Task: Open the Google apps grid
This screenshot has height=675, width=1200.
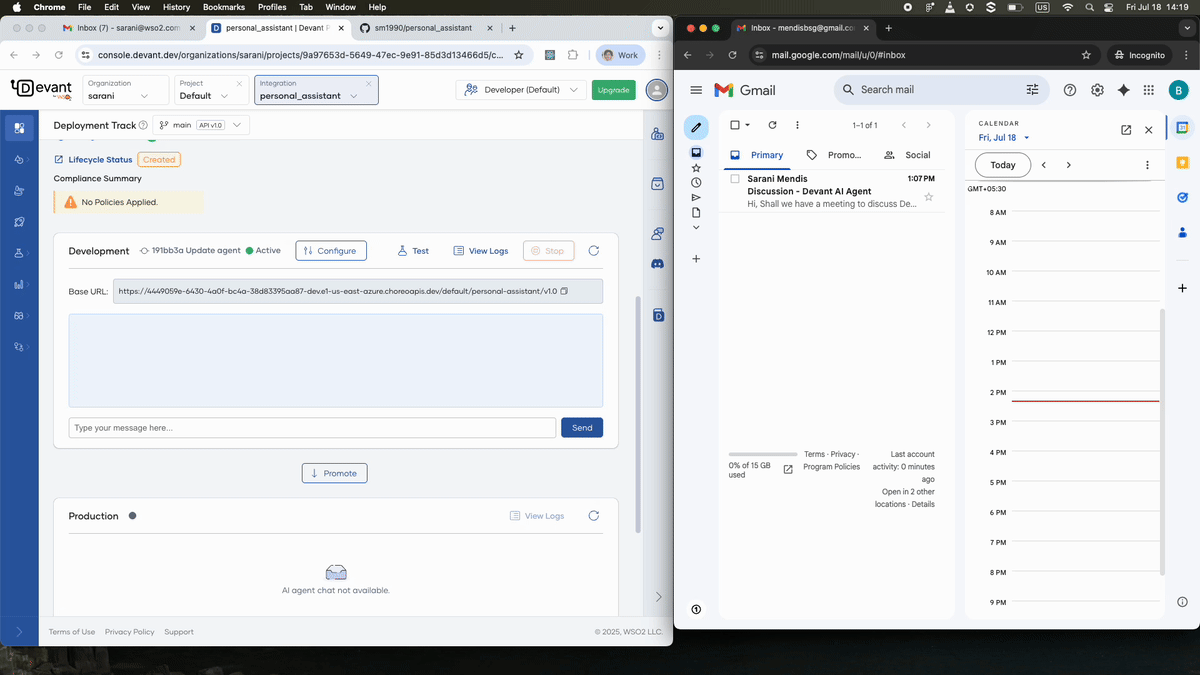Action: tap(1149, 90)
